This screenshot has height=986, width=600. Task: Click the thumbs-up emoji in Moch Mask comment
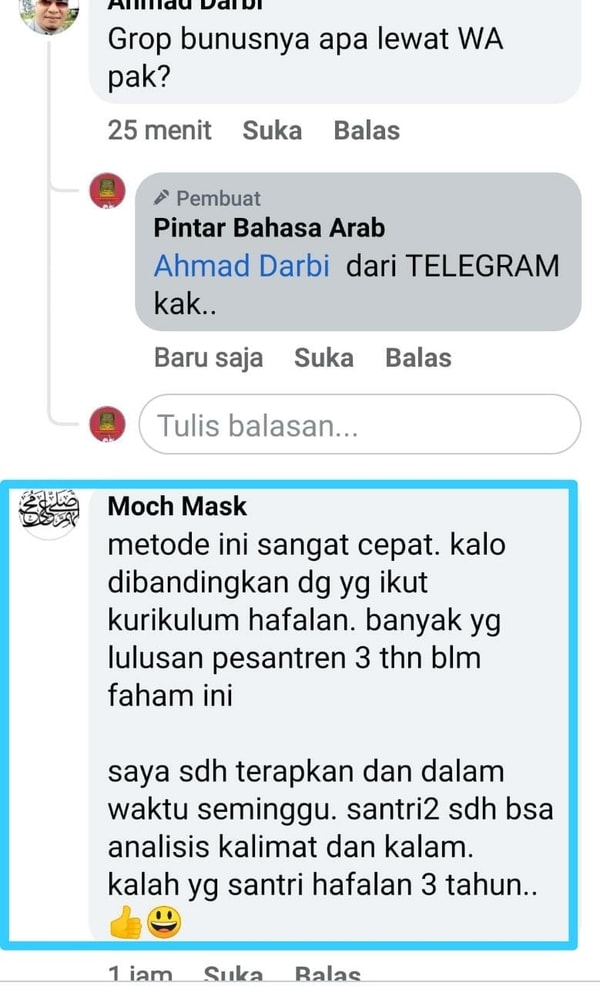(x=126, y=922)
